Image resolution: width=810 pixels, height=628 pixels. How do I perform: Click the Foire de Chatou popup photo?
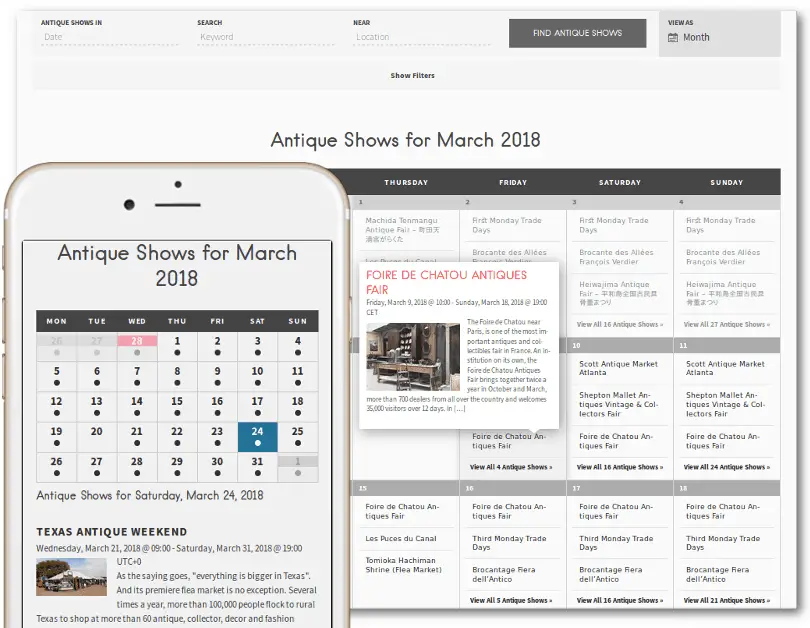pos(413,357)
